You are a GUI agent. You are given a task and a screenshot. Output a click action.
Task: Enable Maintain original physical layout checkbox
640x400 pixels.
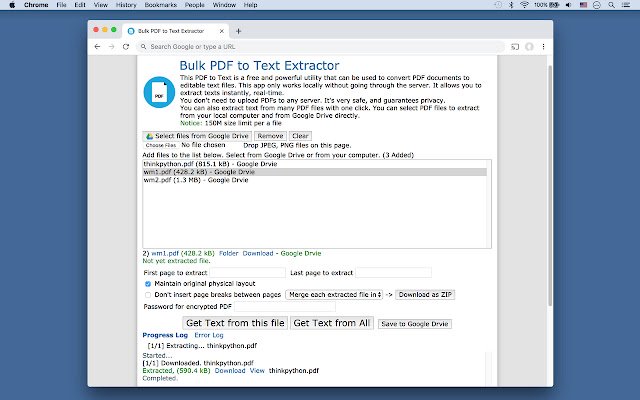coord(148,284)
